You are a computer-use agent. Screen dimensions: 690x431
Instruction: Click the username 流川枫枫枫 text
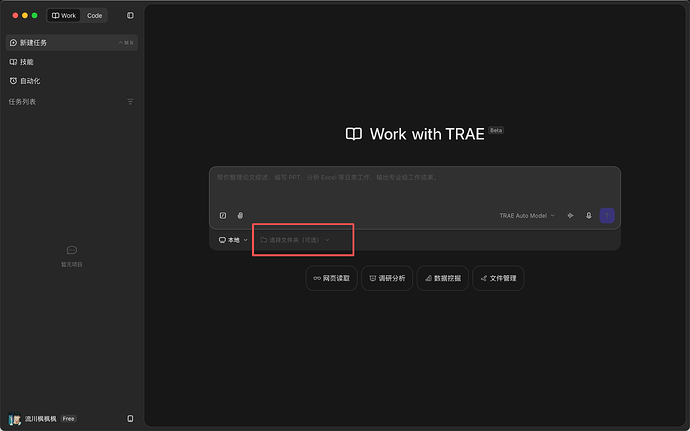pos(40,419)
